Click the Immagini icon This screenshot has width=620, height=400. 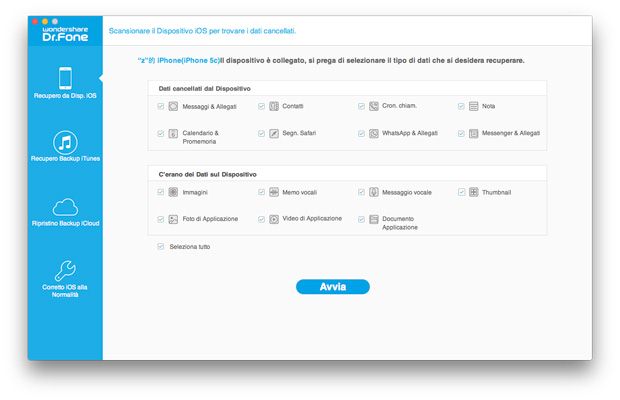click(x=173, y=191)
